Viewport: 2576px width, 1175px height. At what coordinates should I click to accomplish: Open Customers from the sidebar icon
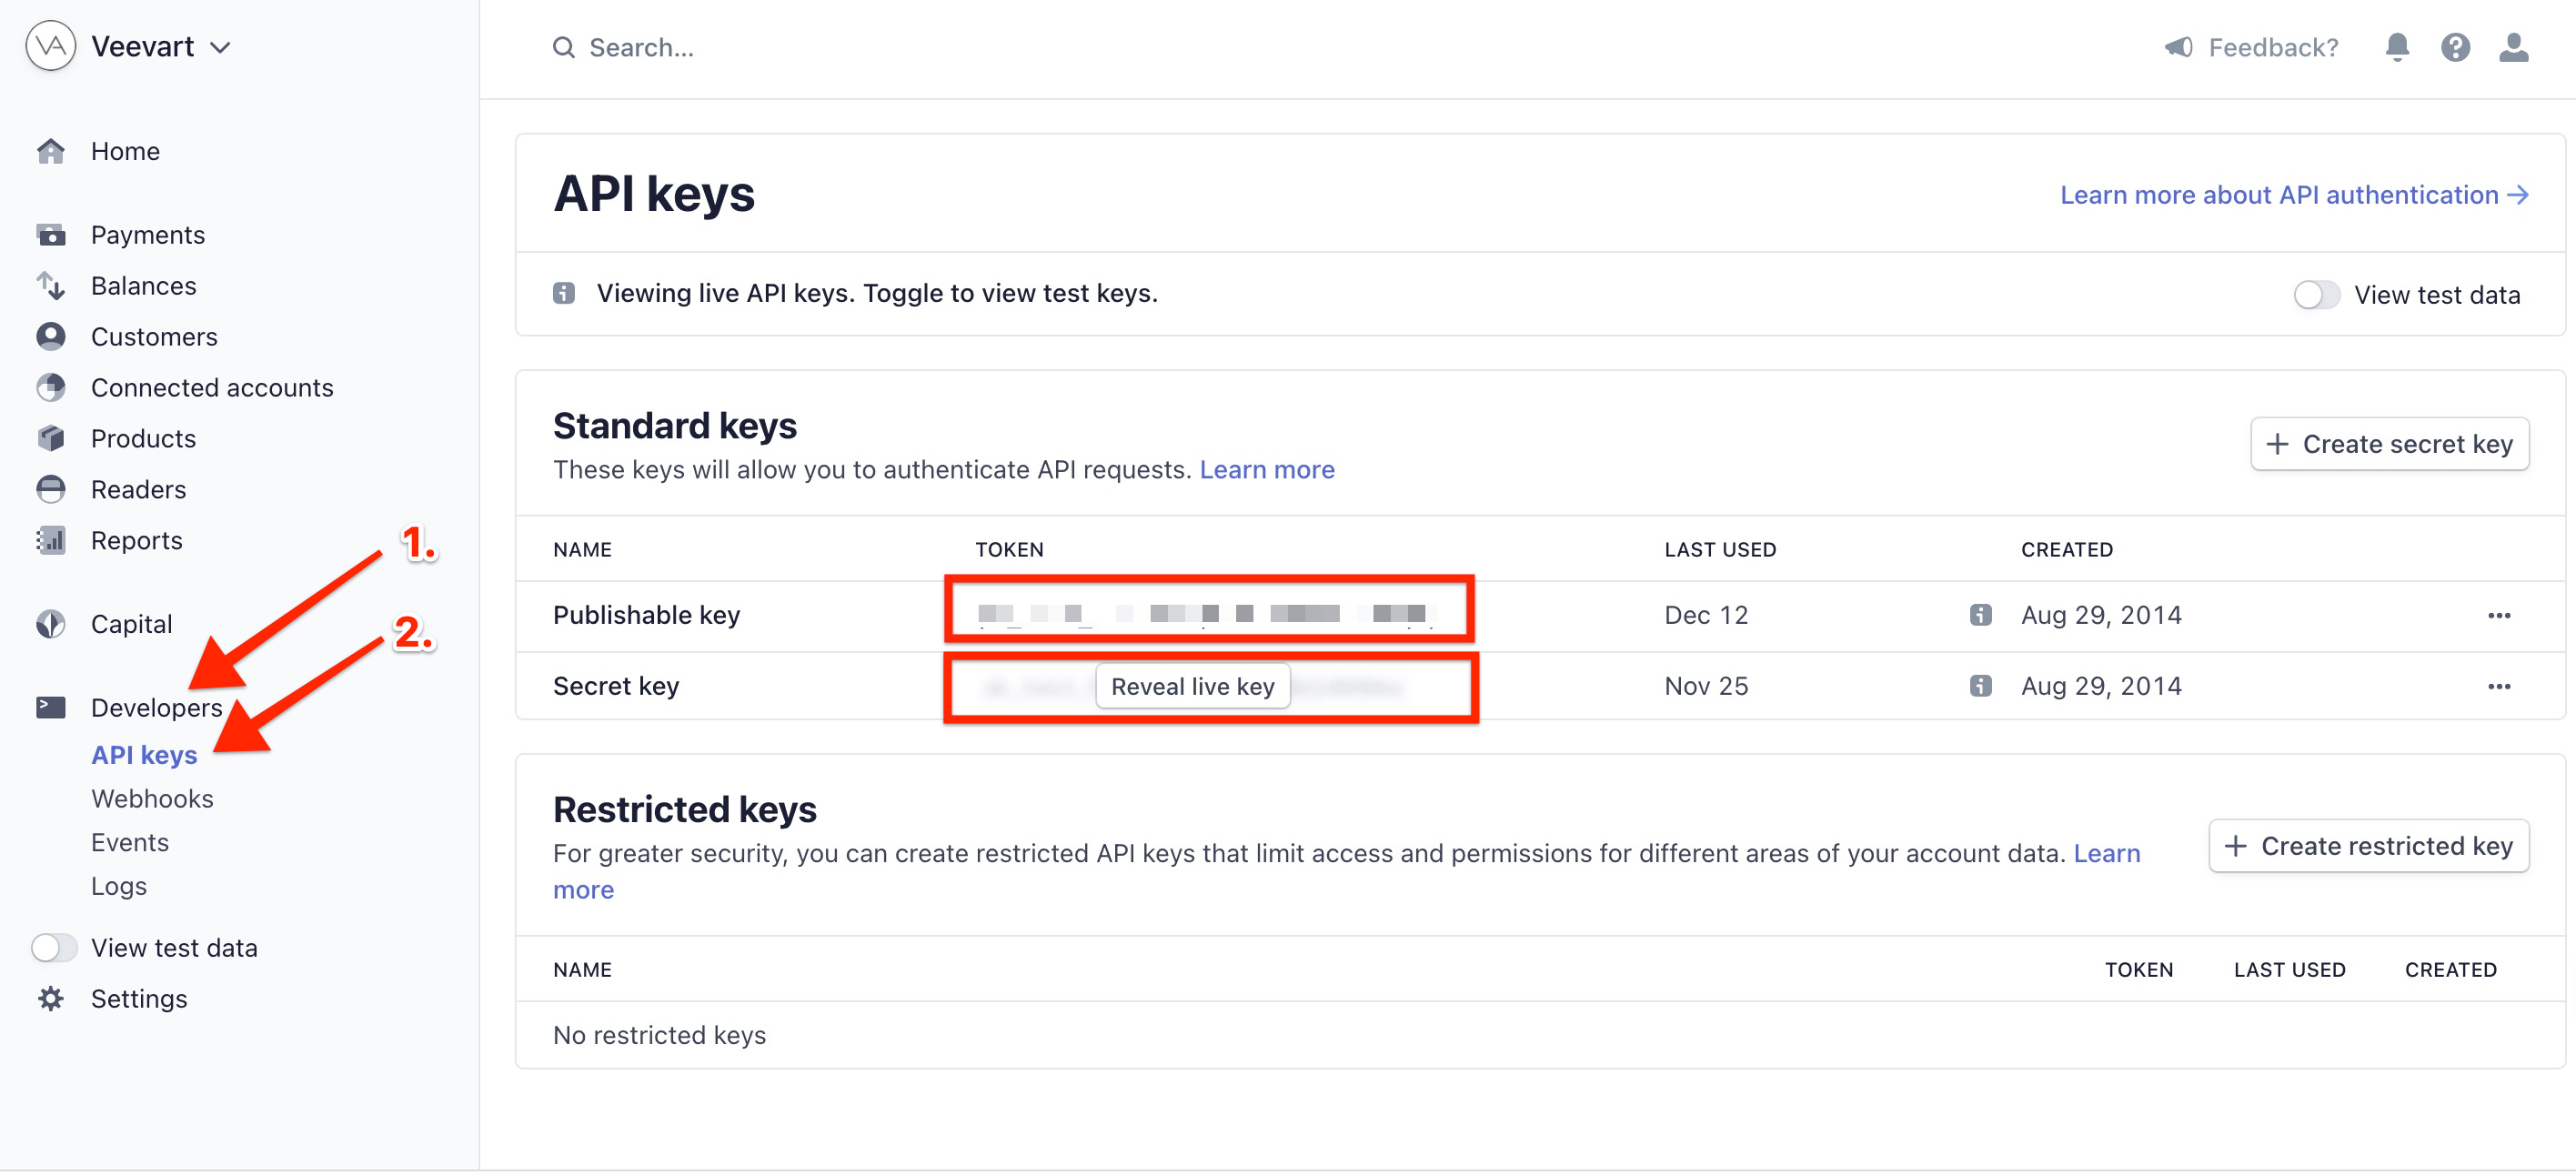50,336
